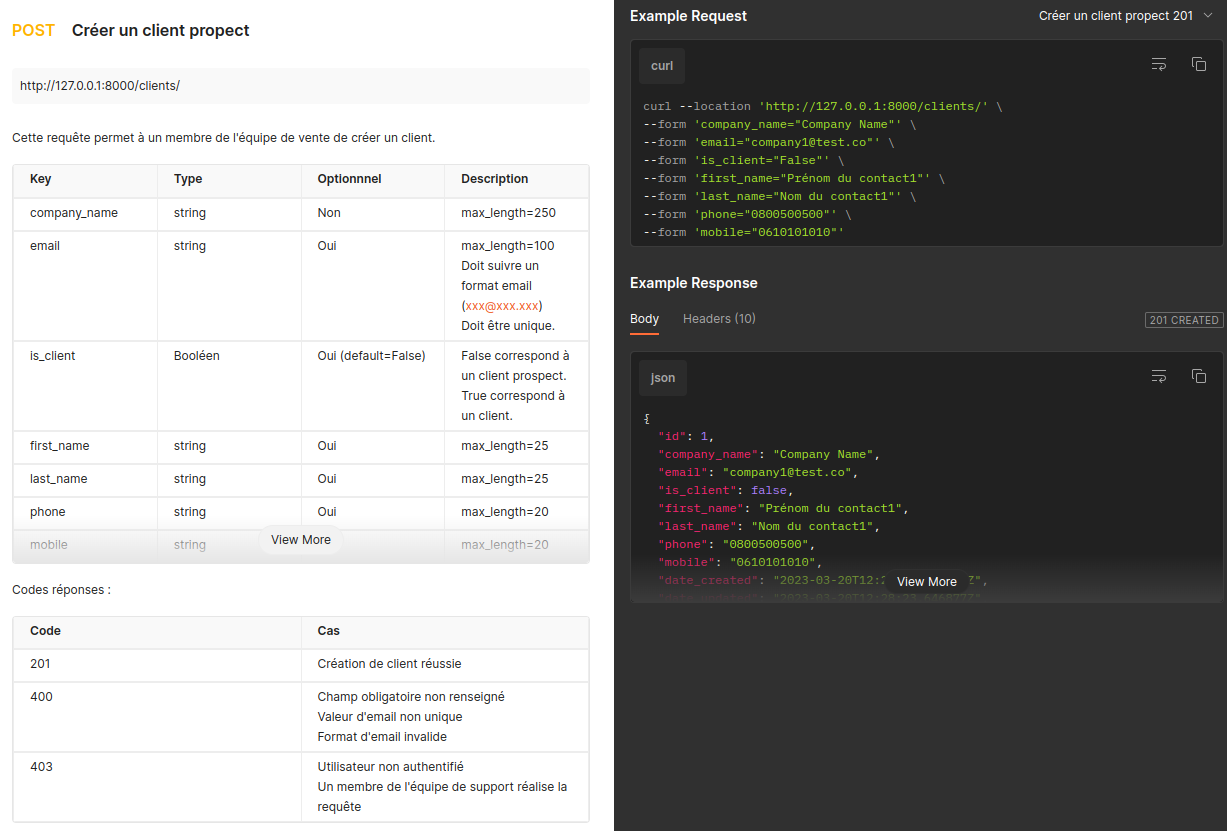Click the 201 CREATED status badge

click(x=1183, y=320)
